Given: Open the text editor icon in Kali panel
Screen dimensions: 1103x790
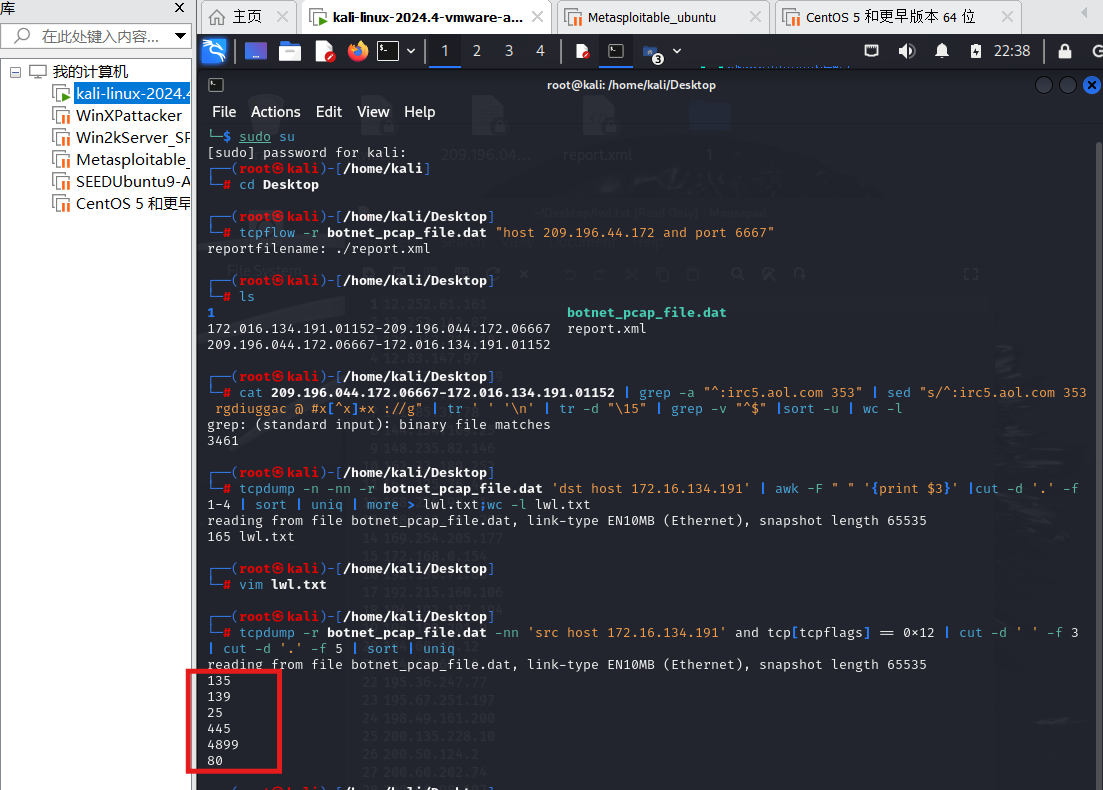Looking at the screenshot, I should click(x=324, y=51).
